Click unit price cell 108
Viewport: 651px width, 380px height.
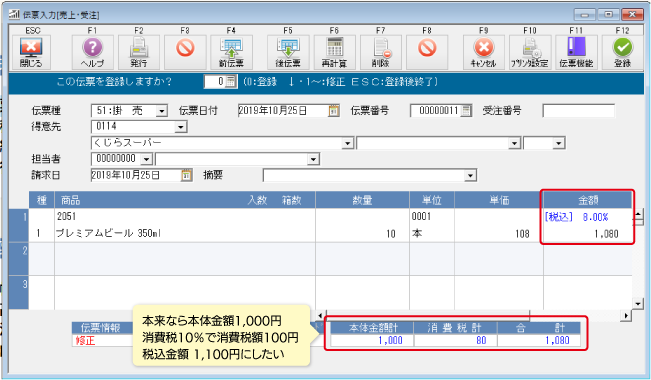click(x=522, y=234)
